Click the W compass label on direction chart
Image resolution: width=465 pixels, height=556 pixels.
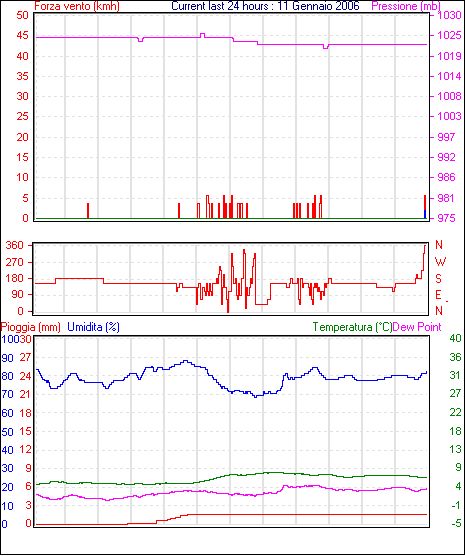(440, 262)
